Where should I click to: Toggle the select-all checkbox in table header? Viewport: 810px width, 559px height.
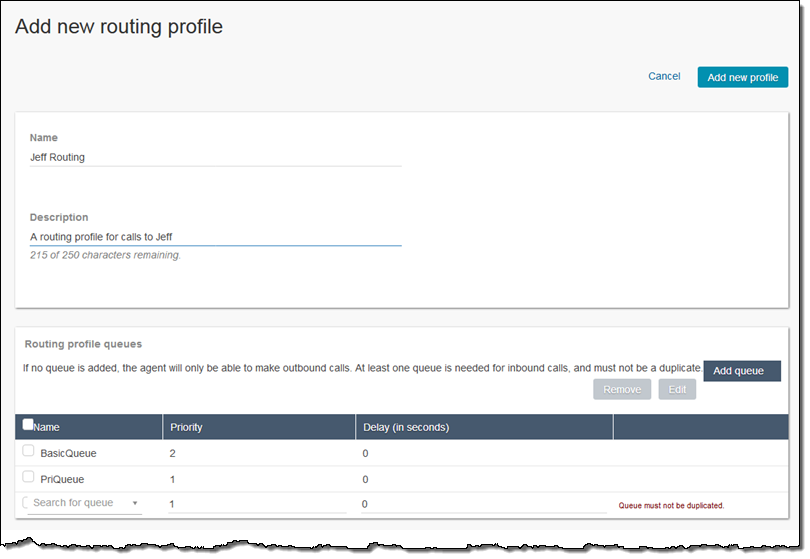pos(28,425)
